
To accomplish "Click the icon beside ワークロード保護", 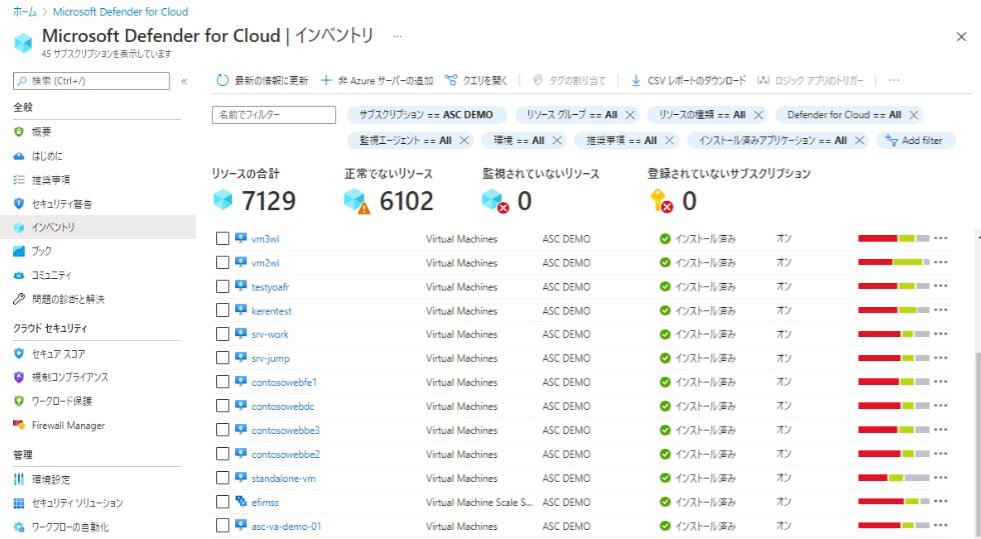I will [19, 401].
